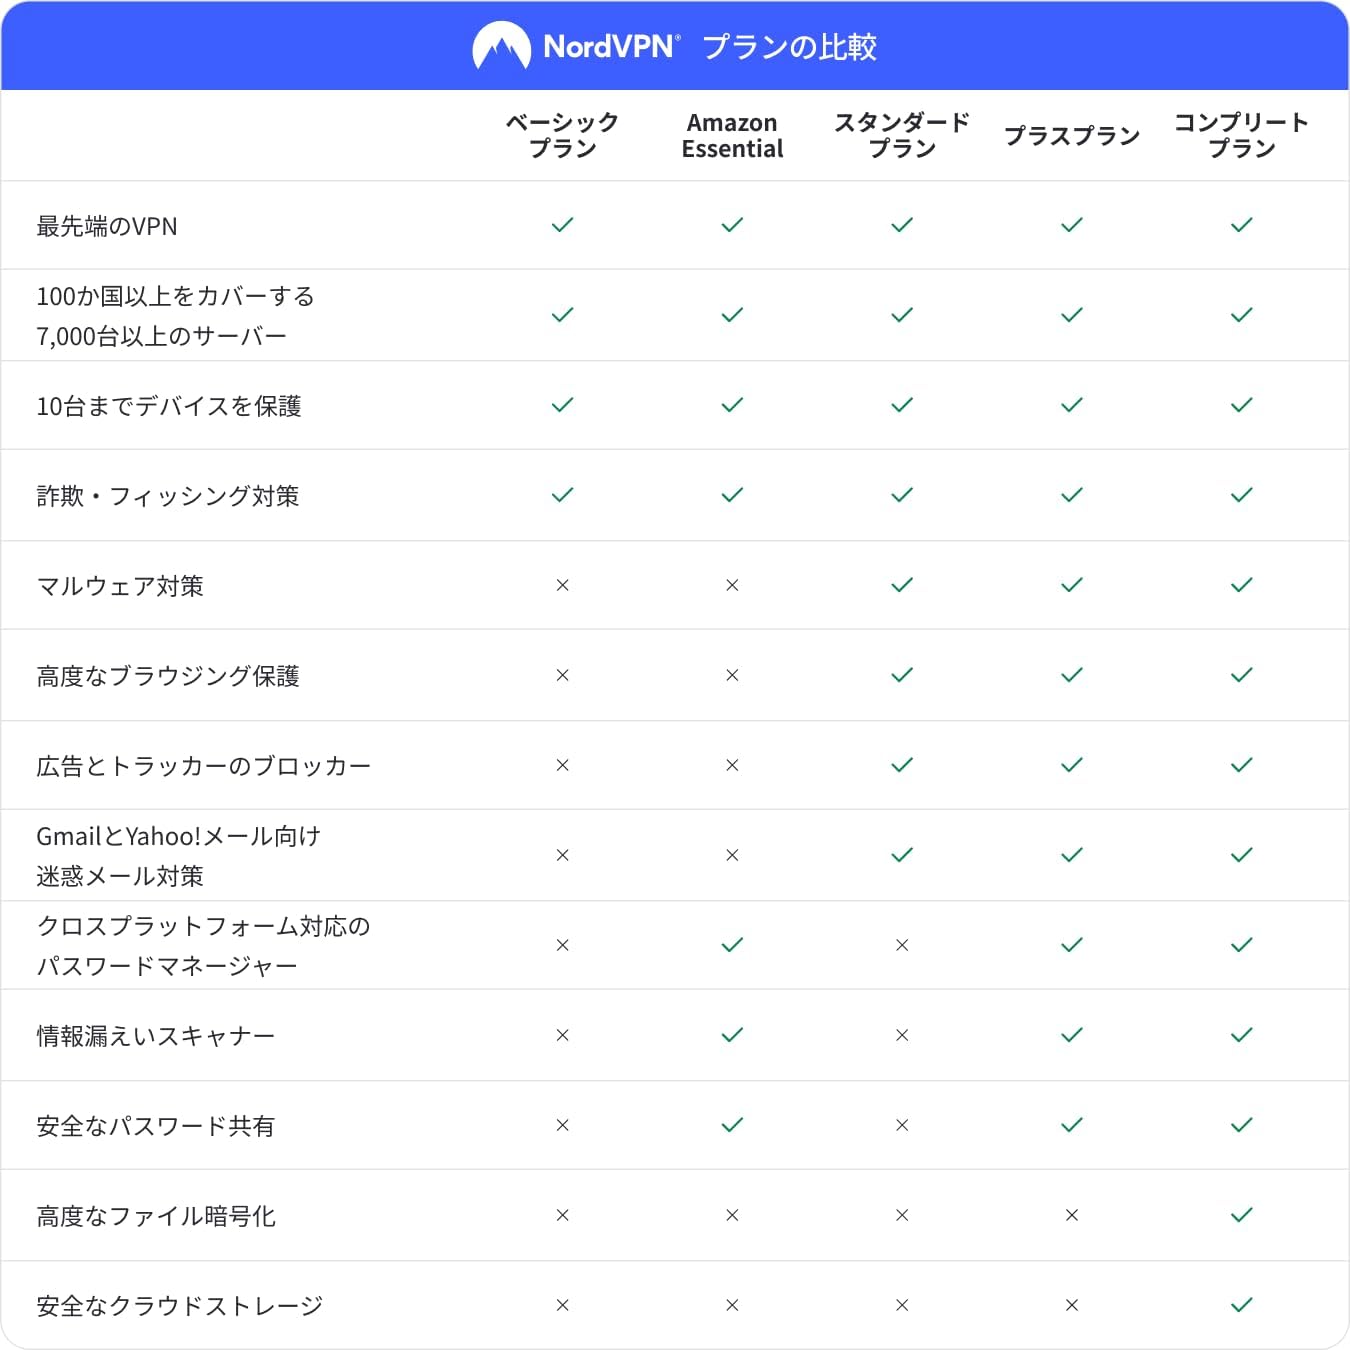
Task: Click the checkmark for 10台までデバイスを保護 under Amazon Essential
Action: pos(732,405)
